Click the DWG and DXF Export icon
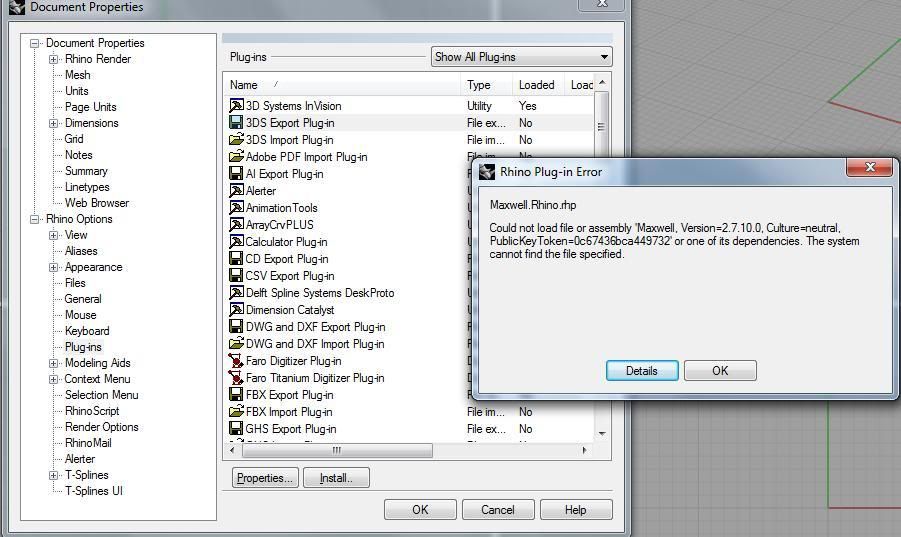This screenshot has height=537, width=901. [x=236, y=326]
